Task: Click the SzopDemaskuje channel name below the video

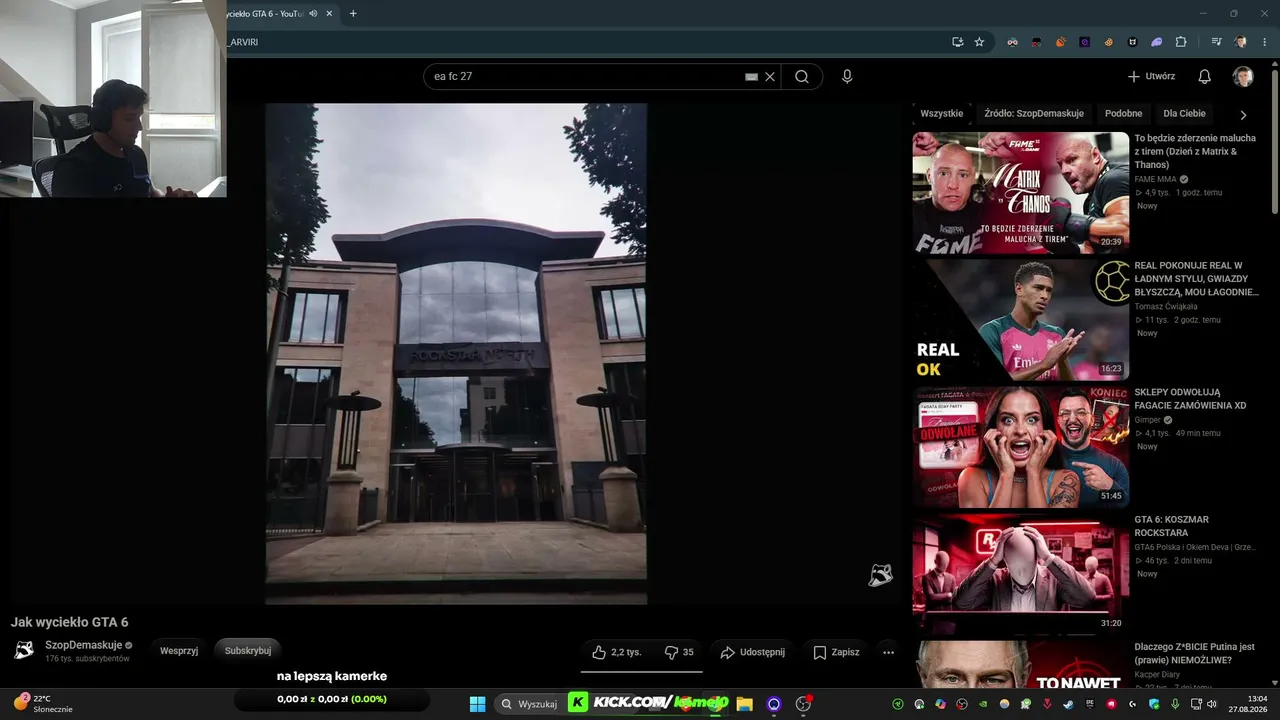Action: click(x=84, y=645)
